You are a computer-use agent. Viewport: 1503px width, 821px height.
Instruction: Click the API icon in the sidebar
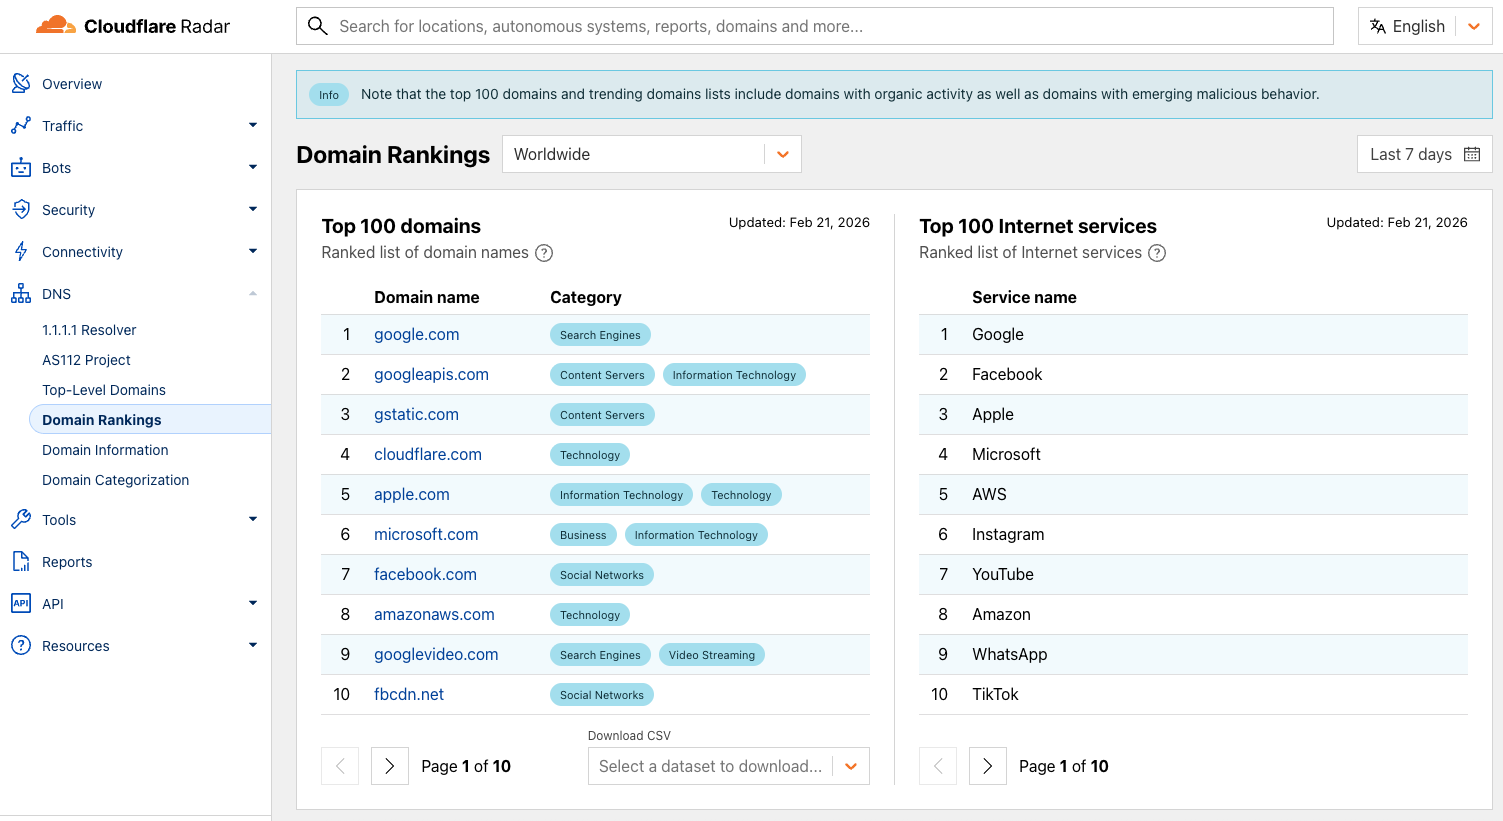[21, 604]
